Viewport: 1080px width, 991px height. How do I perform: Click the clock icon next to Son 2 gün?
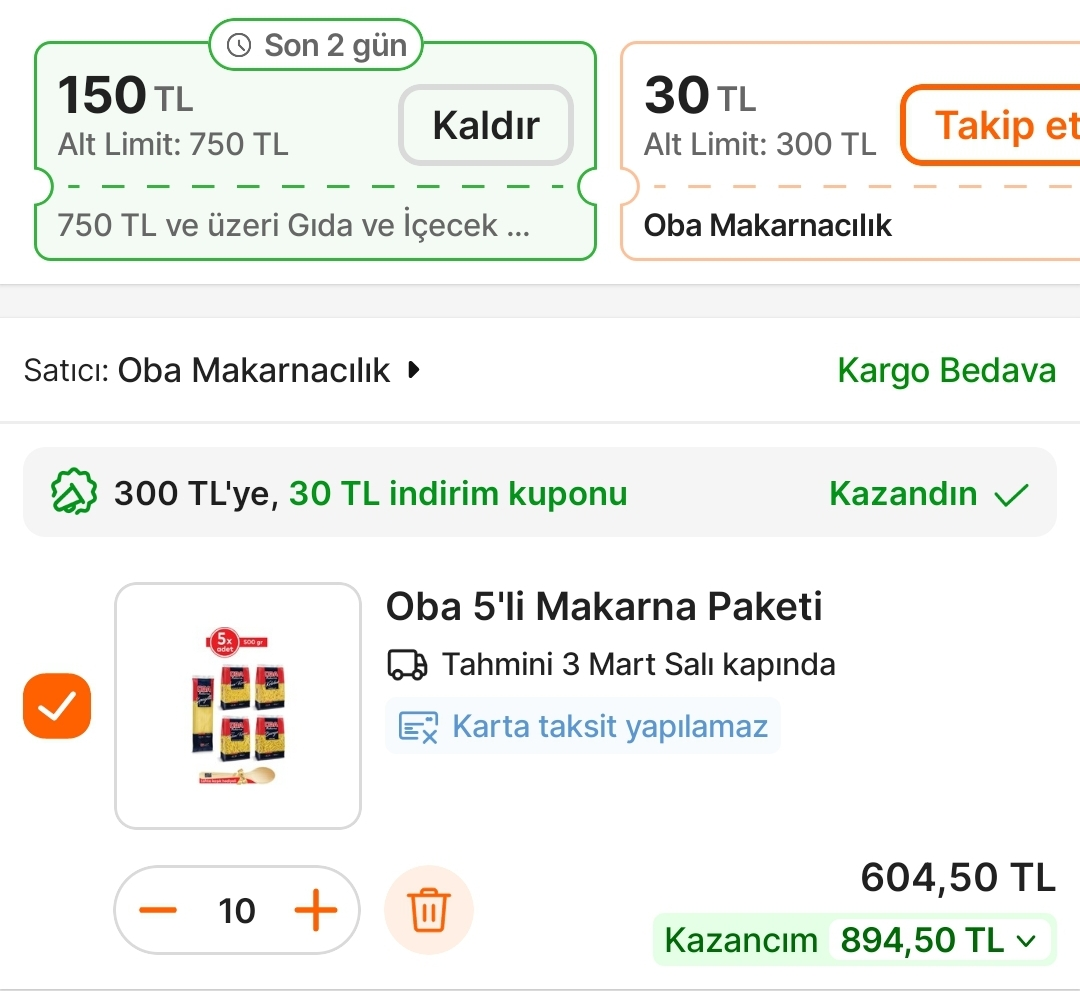click(x=237, y=44)
